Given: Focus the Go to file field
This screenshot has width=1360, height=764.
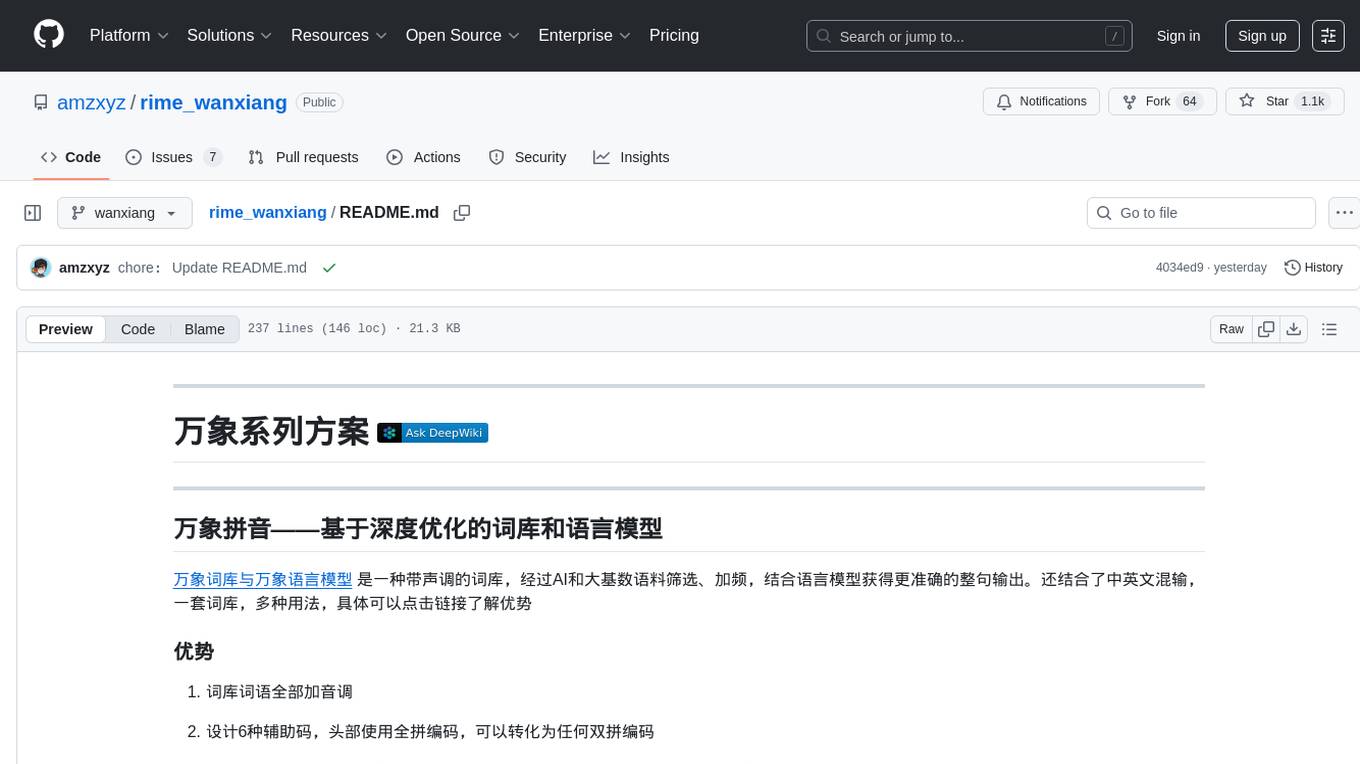Looking at the screenshot, I should click(x=1201, y=213).
